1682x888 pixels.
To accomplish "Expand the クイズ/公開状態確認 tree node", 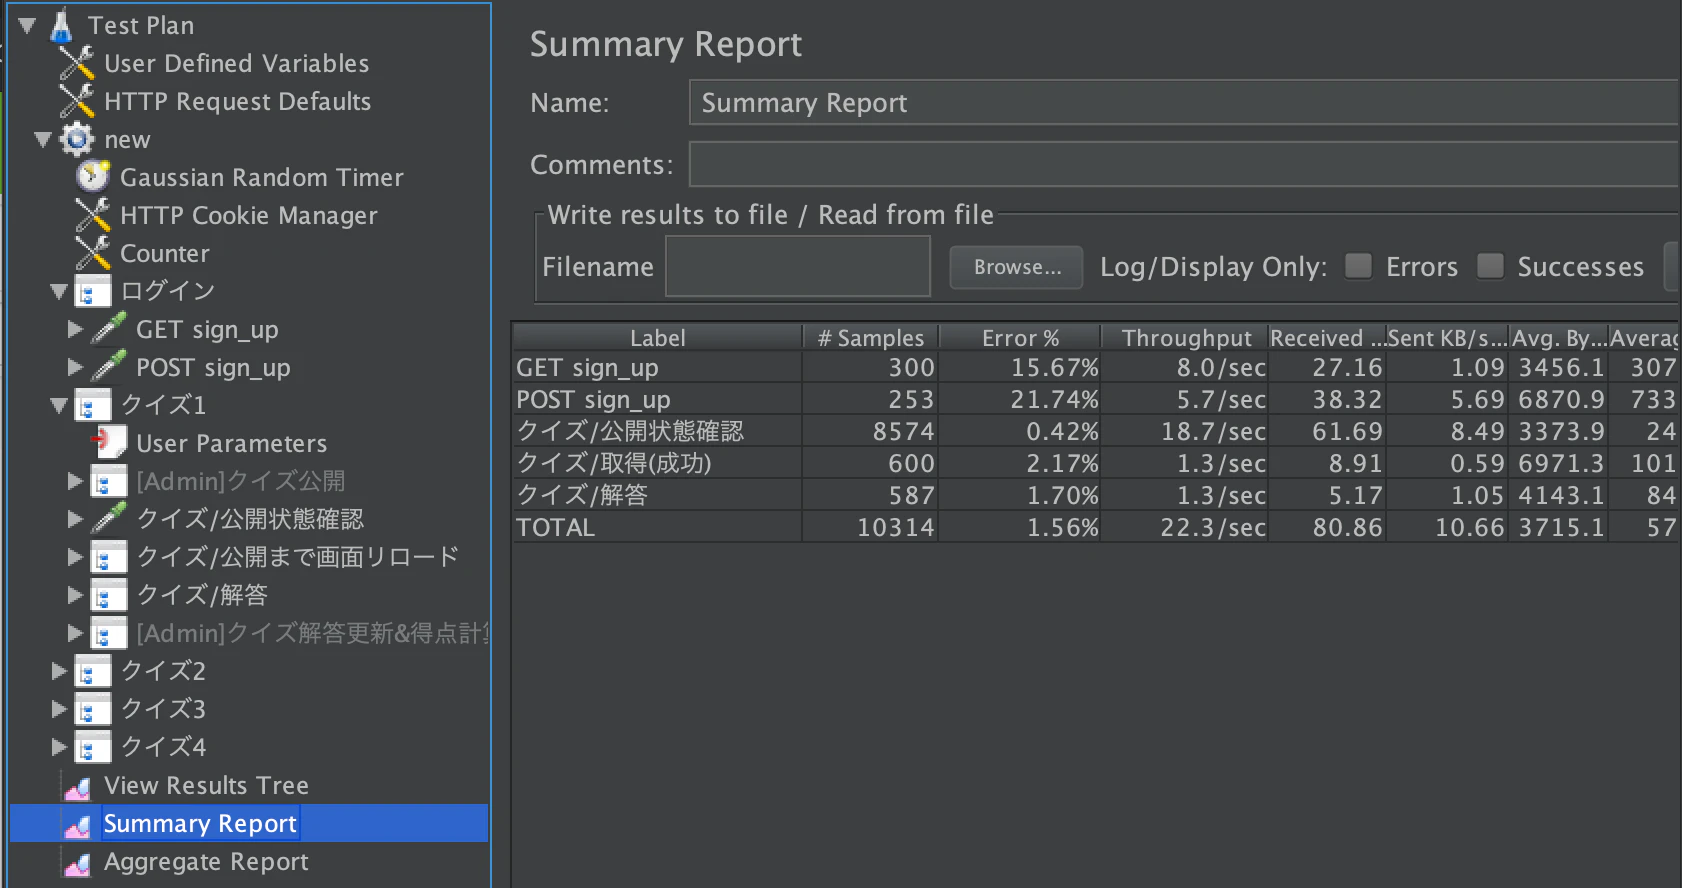I will click(75, 519).
